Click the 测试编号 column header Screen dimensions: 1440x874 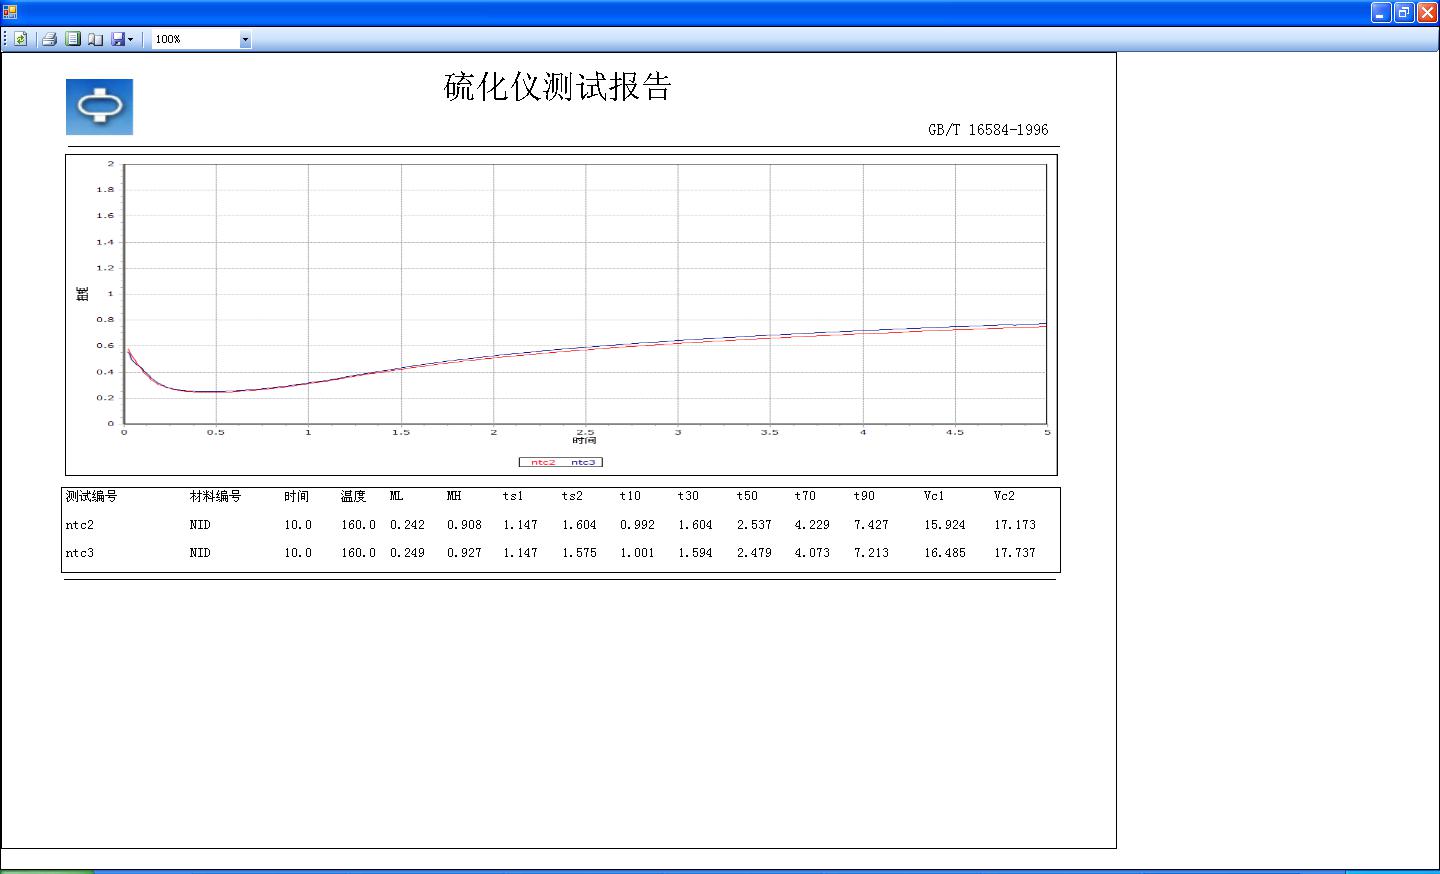pyautogui.click(x=91, y=496)
